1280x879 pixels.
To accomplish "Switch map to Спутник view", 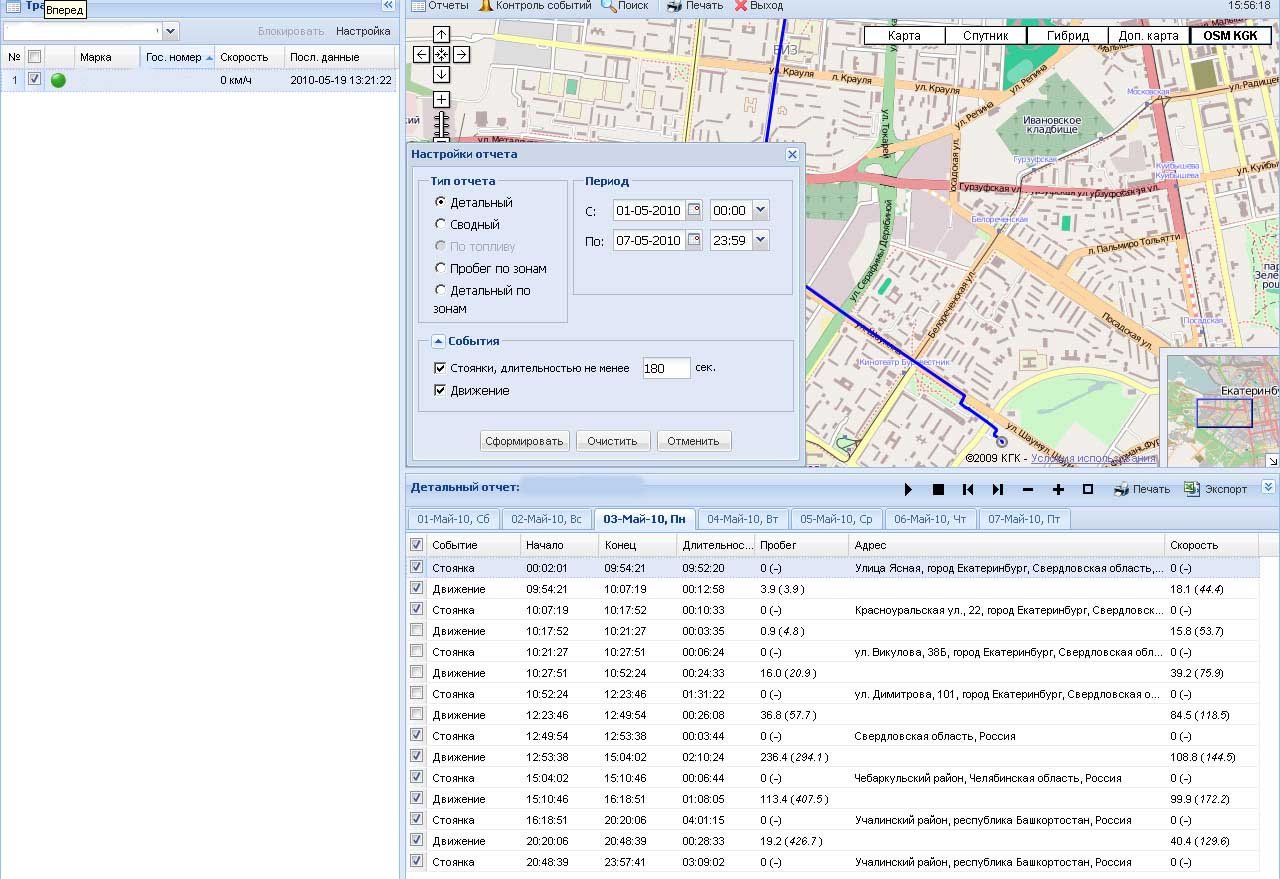I will click(x=985, y=36).
